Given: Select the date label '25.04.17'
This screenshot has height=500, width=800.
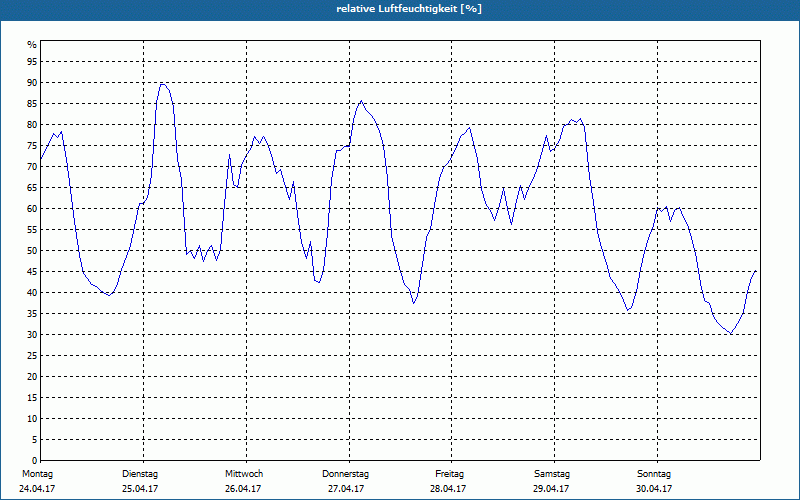Looking at the screenshot, I should (x=140, y=489).
